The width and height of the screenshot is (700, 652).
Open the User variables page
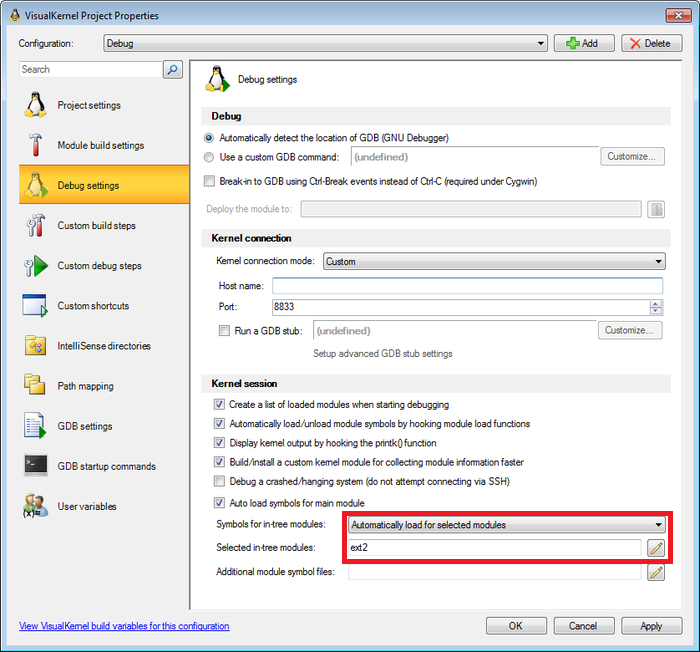pos(104,506)
